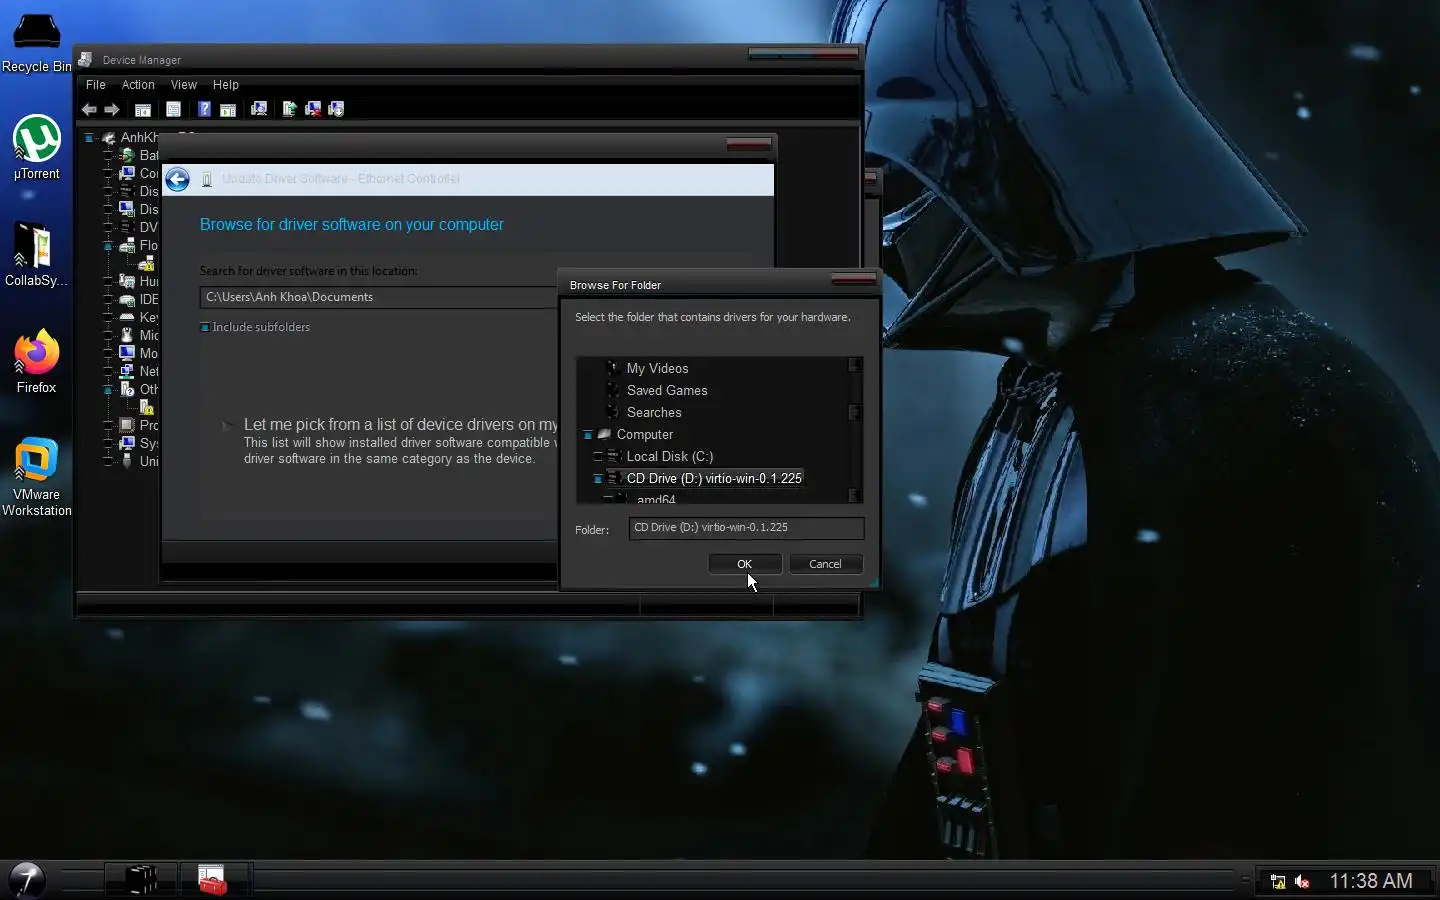
Task: Open the µTorrent desktop icon
Action: coord(36,146)
